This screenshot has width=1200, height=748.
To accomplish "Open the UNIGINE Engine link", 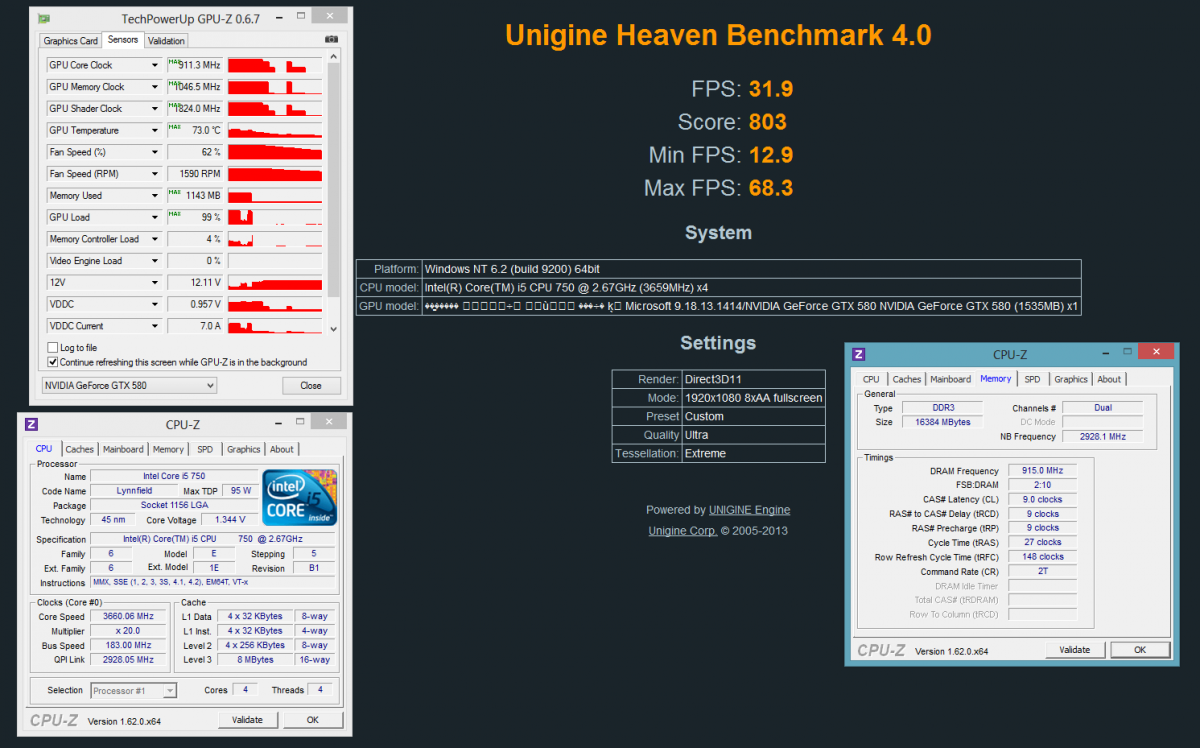I will tap(749, 510).
